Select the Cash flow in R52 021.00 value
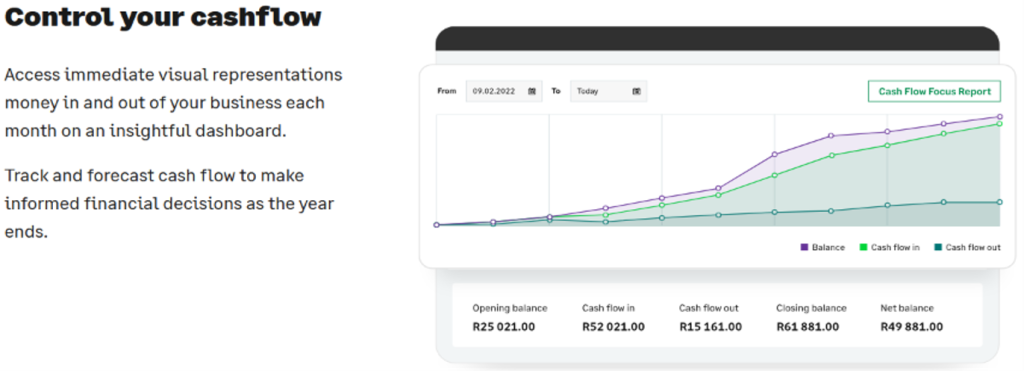The image size is (1024, 371). (613, 327)
